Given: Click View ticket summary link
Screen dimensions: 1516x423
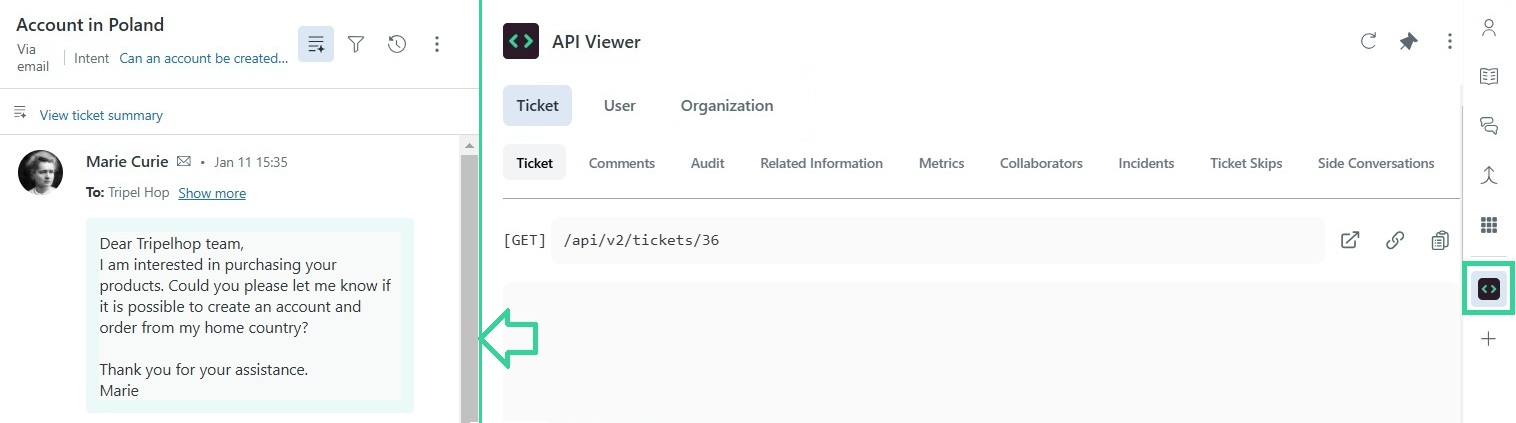Looking at the screenshot, I should pos(101,115).
